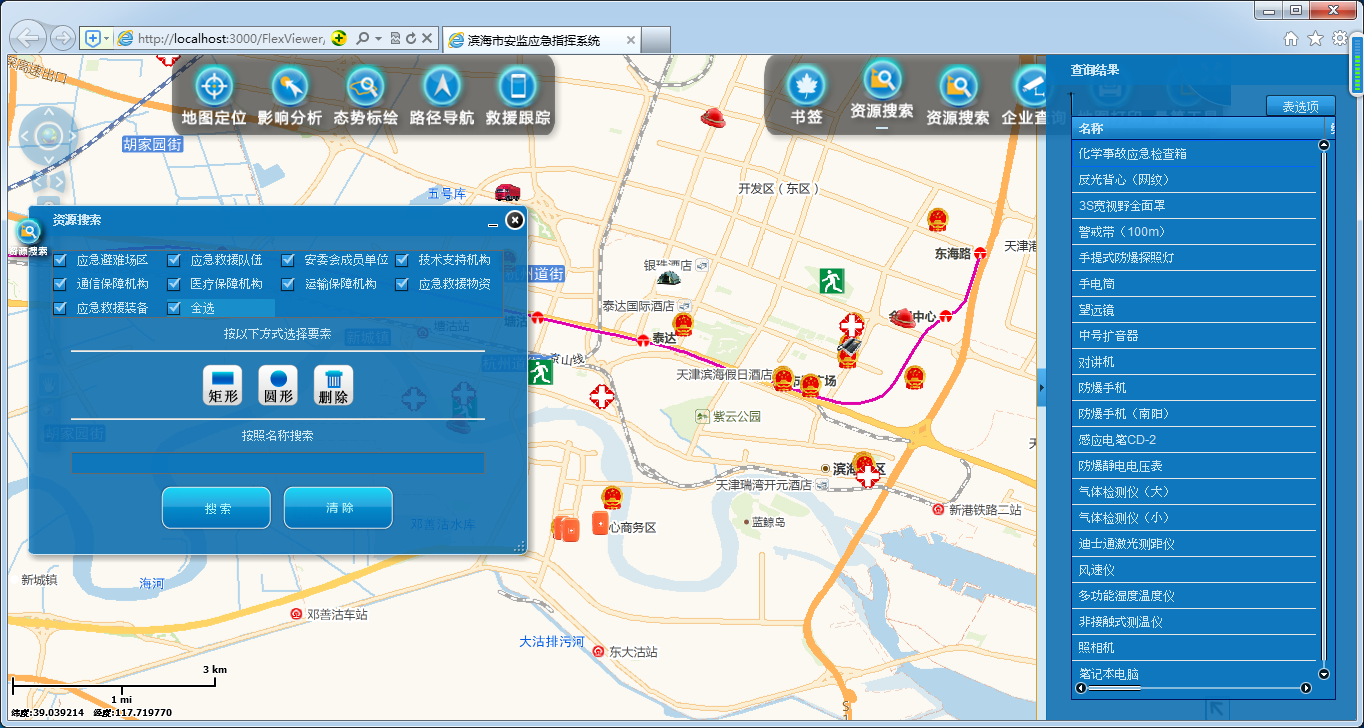Uncheck the 安委会成员单位 checkbox

(287, 260)
